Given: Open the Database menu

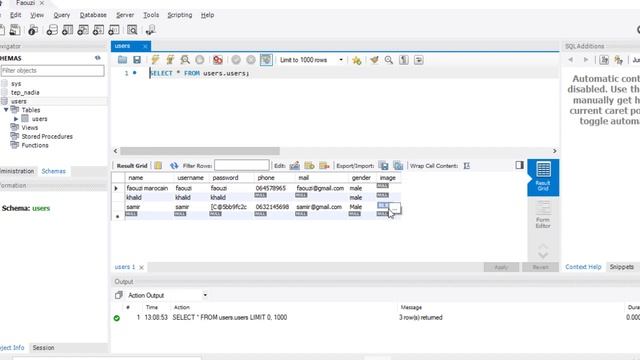Looking at the screenshot, I should pos(93,15).
